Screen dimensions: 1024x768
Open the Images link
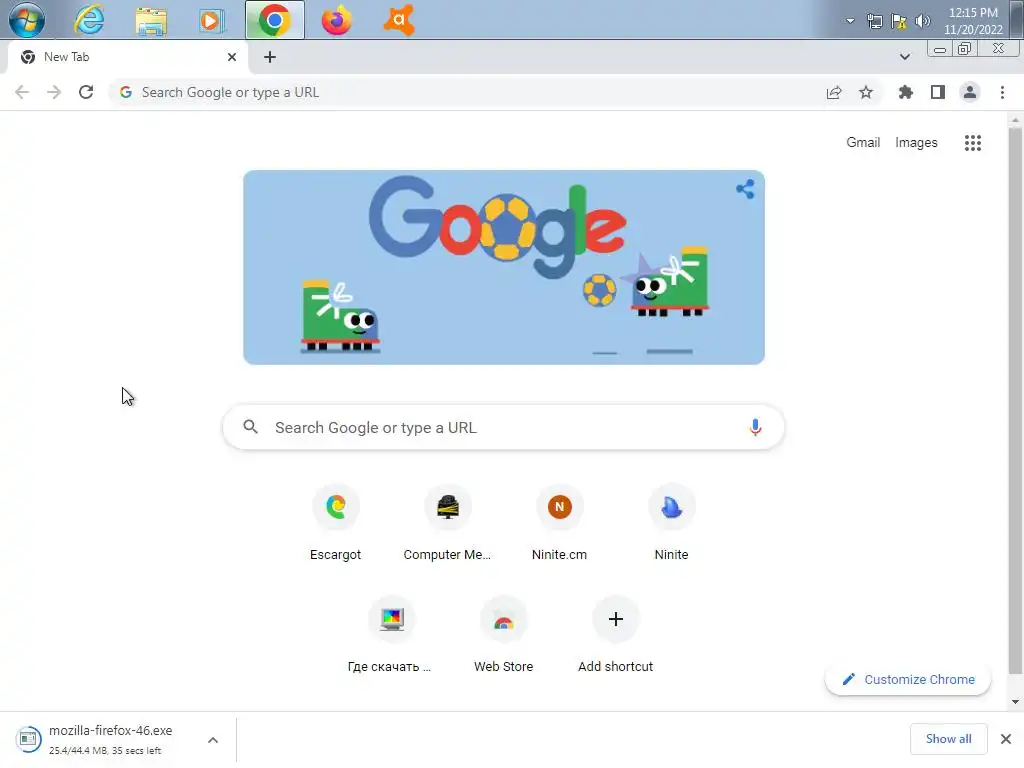916,142
